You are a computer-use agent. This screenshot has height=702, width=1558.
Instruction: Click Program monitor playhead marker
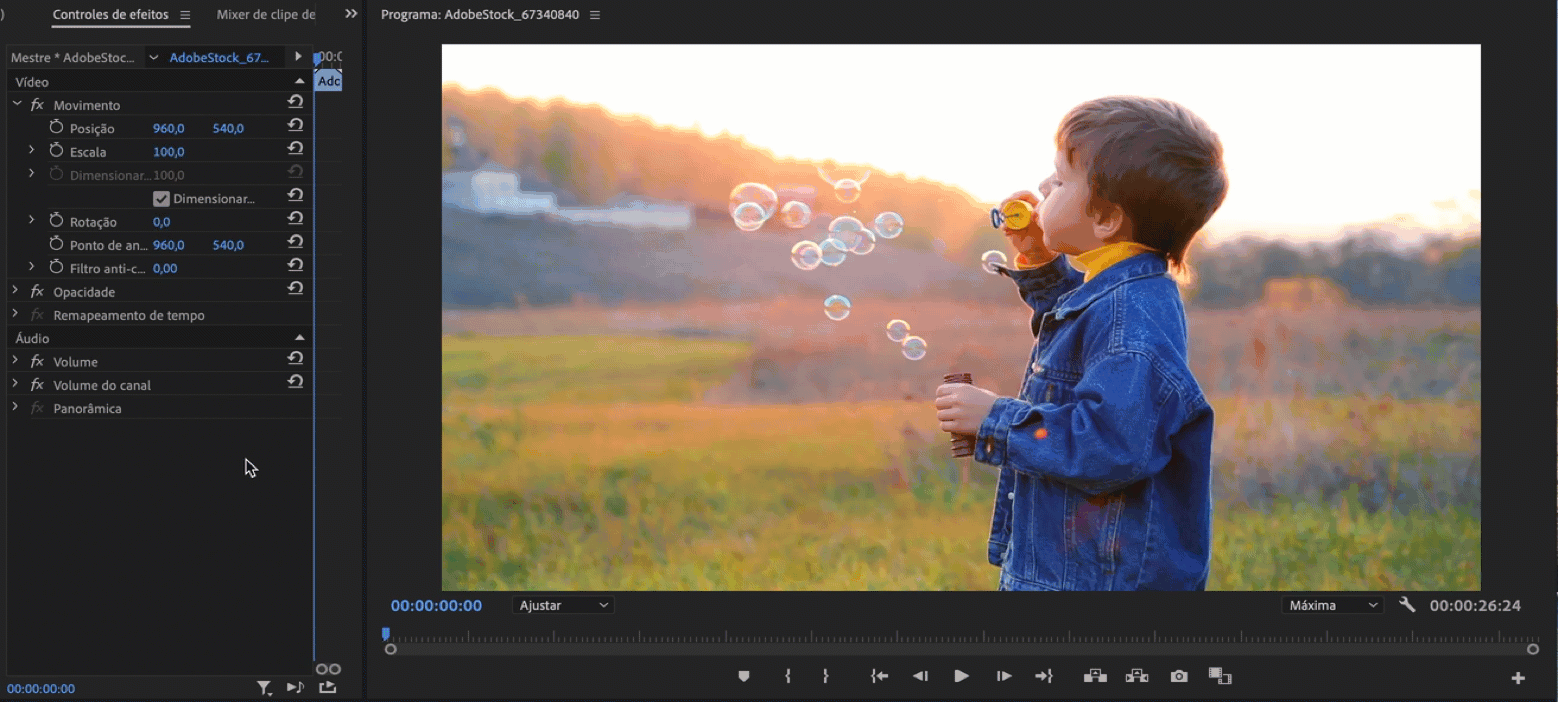tap(386, 634)
